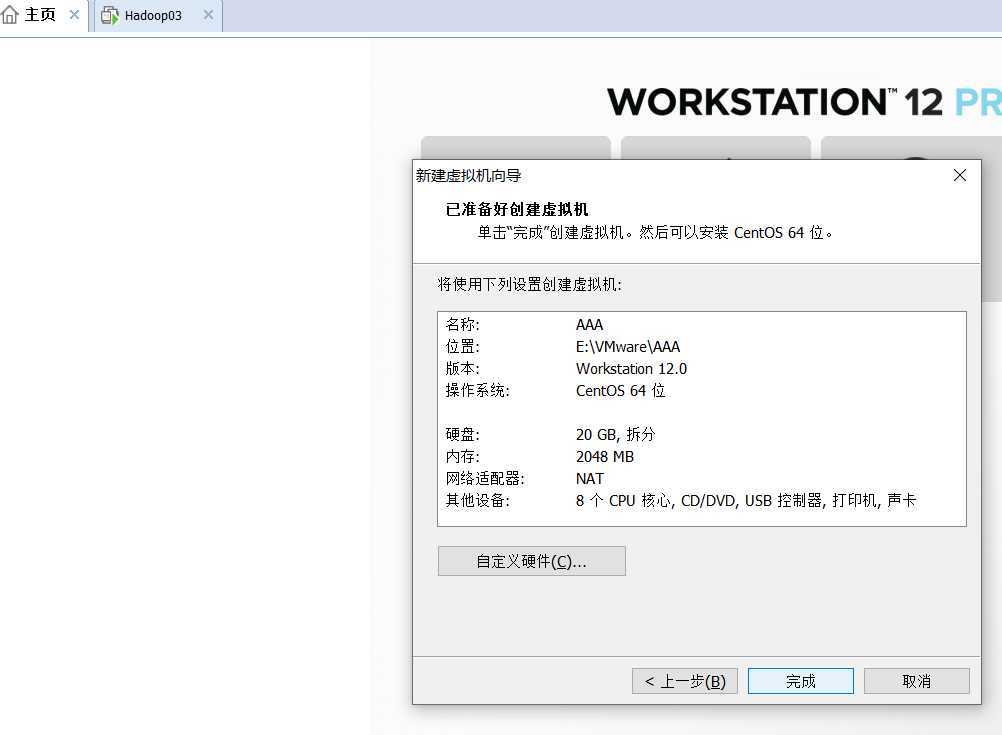
Task: Go back with 上一步(B) button
Action: [x=684, y=681]
